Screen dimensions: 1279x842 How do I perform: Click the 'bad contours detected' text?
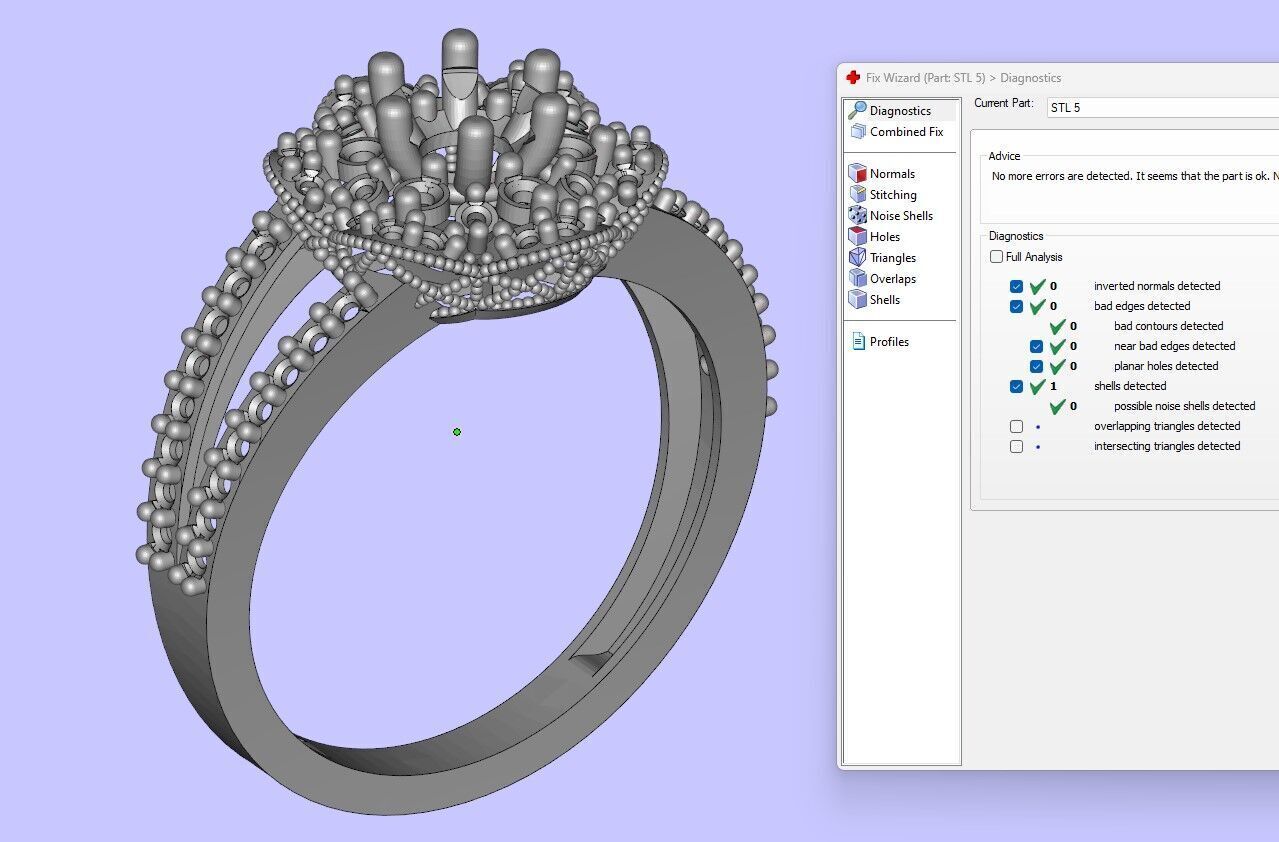point(1168,326)
